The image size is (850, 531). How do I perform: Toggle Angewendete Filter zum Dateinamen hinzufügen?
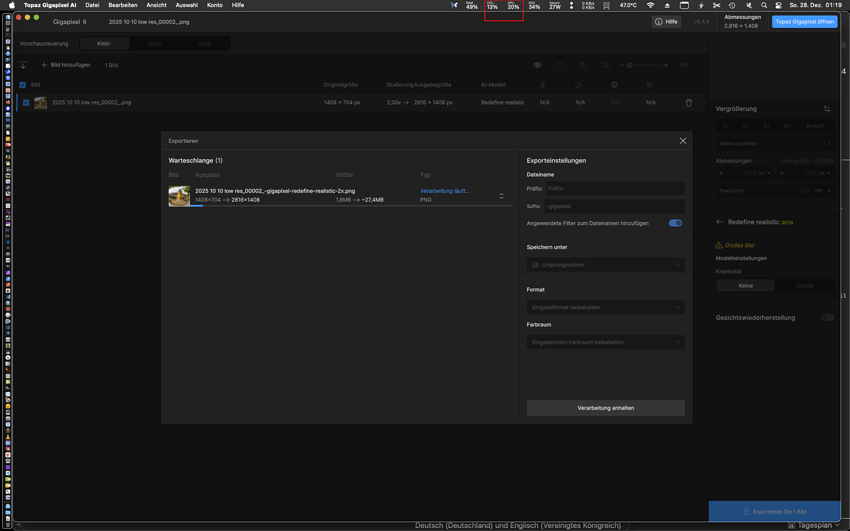(675, 223)
